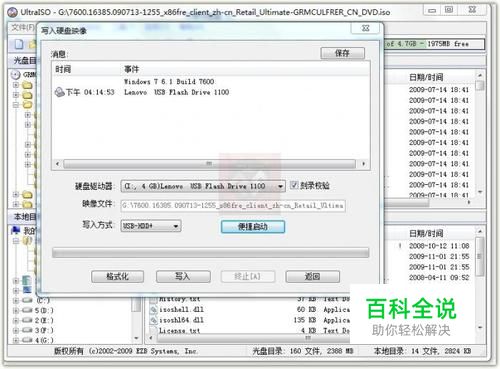Open the 写入方式 USB-HDD+ dropdown
The image size is (500, 369).
[x=176, y=226]
